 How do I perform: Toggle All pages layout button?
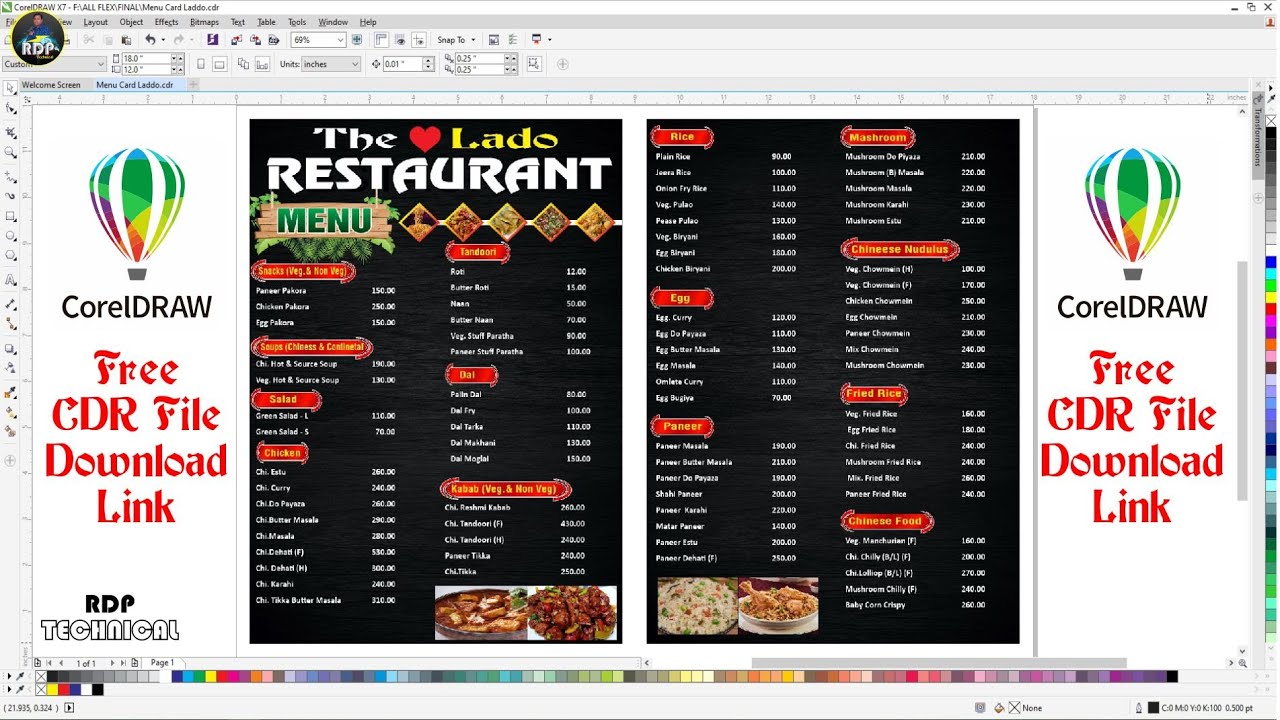[x=244, y=64]
